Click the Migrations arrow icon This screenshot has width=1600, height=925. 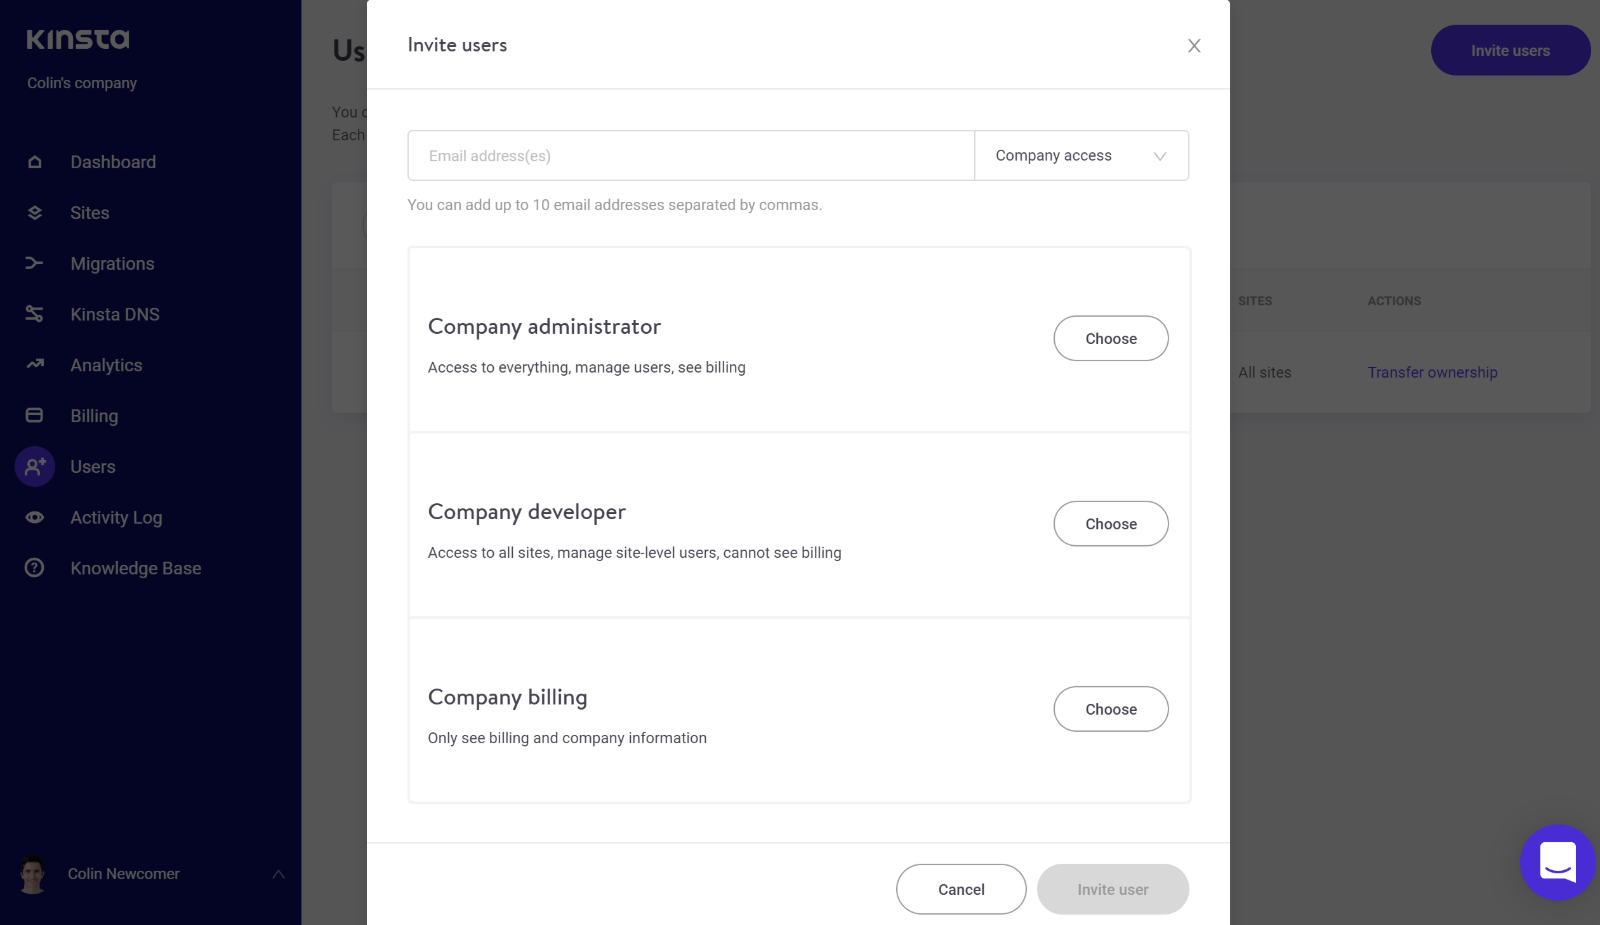(x=35, y=263)
